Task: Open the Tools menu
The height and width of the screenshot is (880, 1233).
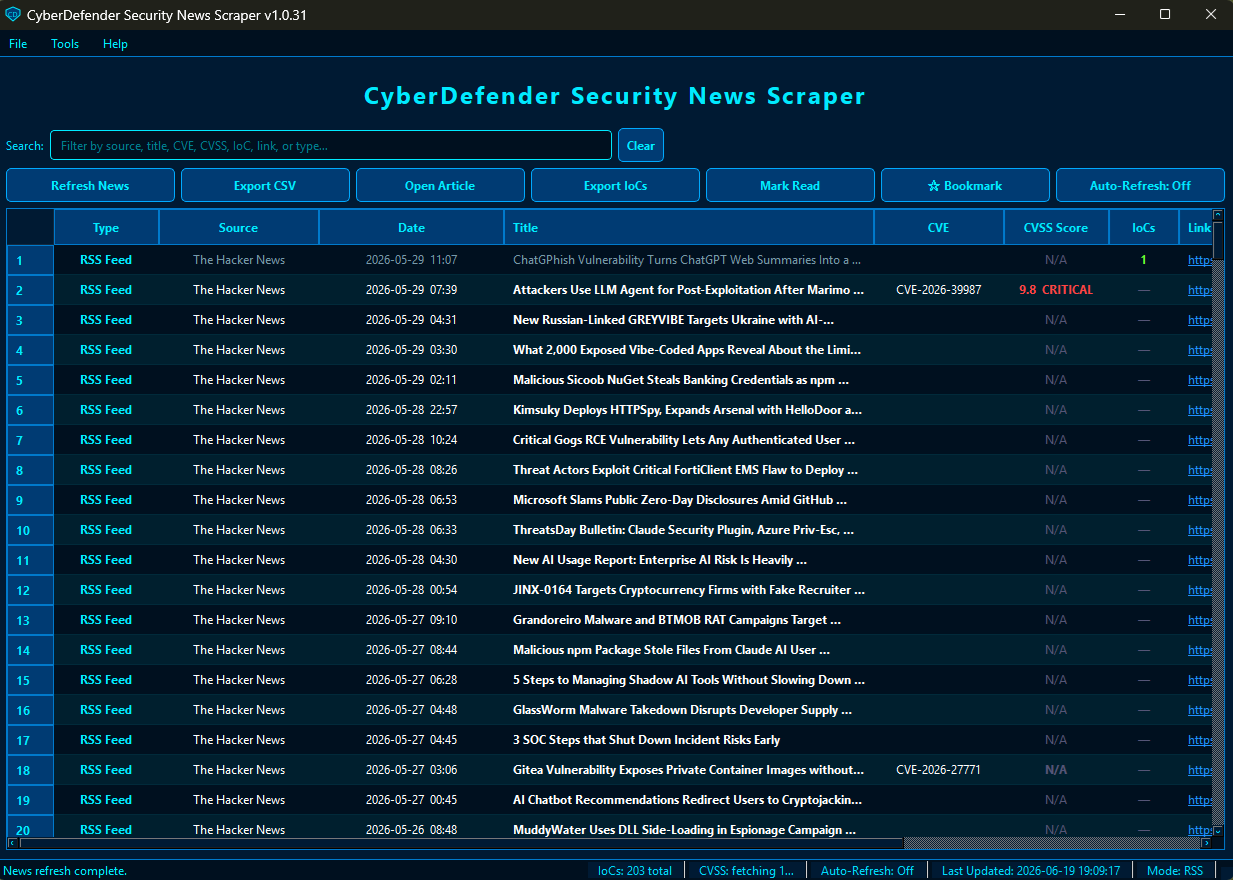Action: coord(65,44)
